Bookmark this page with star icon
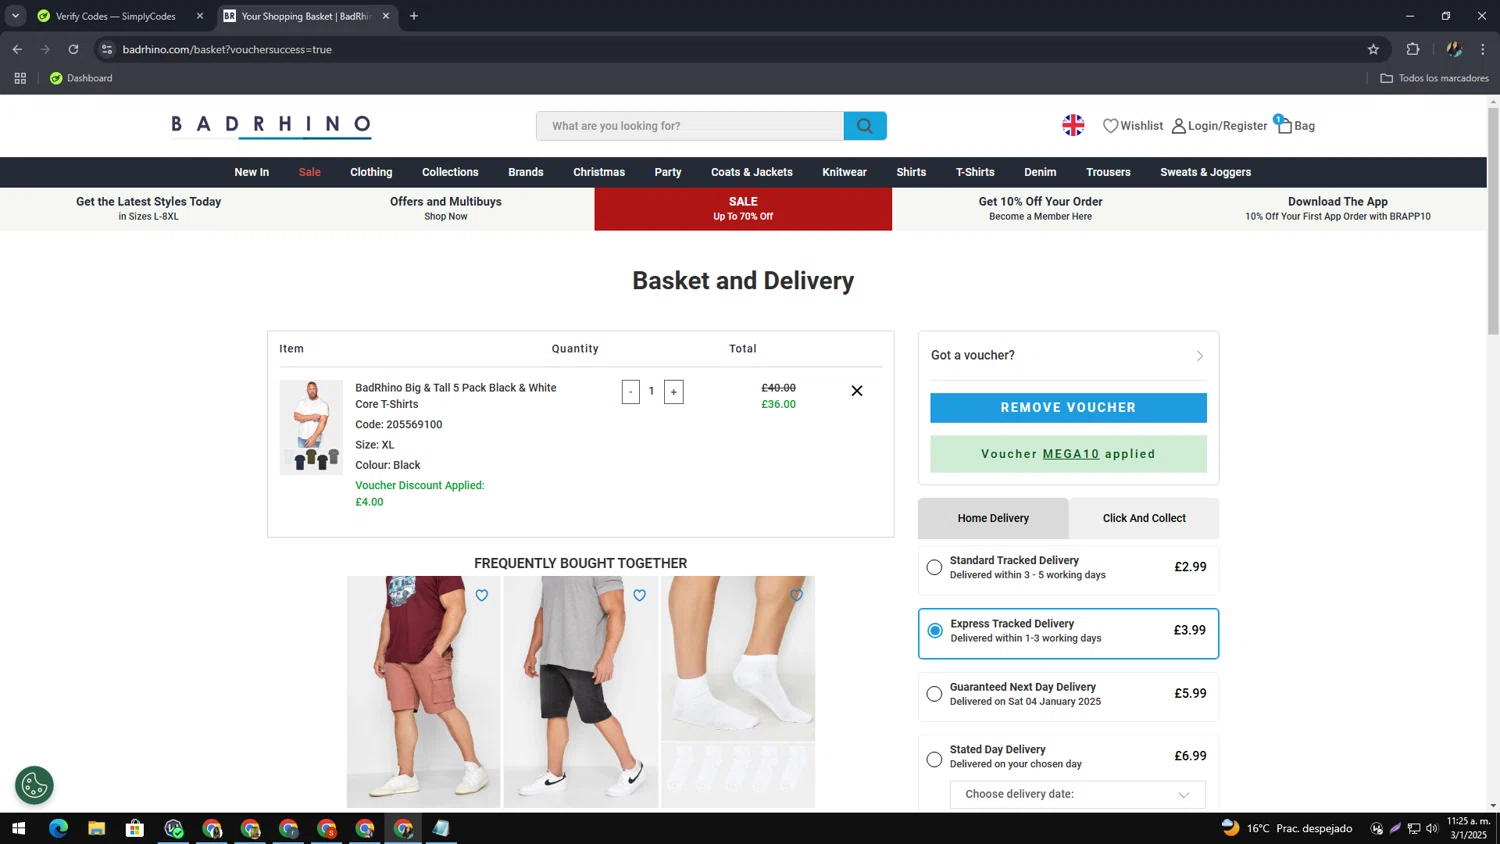Screen dimensions: 1500x844 tap(1373, 49)
